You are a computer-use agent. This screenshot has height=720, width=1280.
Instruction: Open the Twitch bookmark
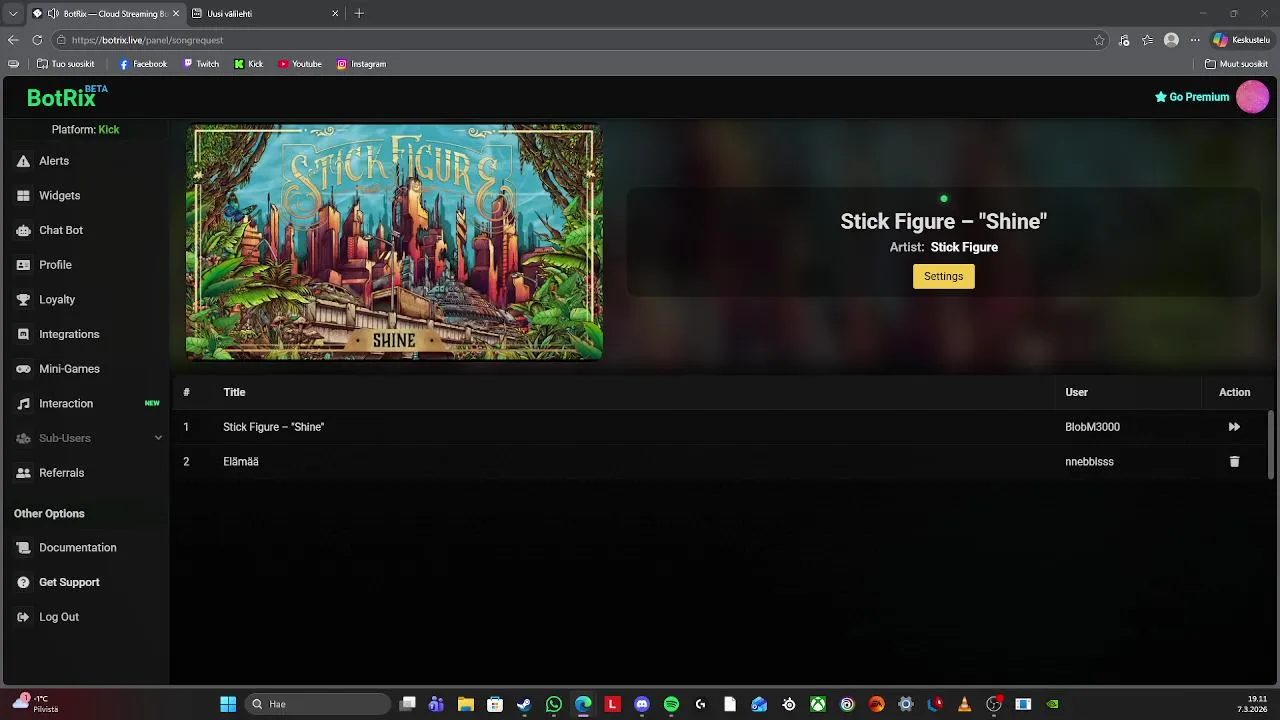pyautogui.click(x=201, y=64)
